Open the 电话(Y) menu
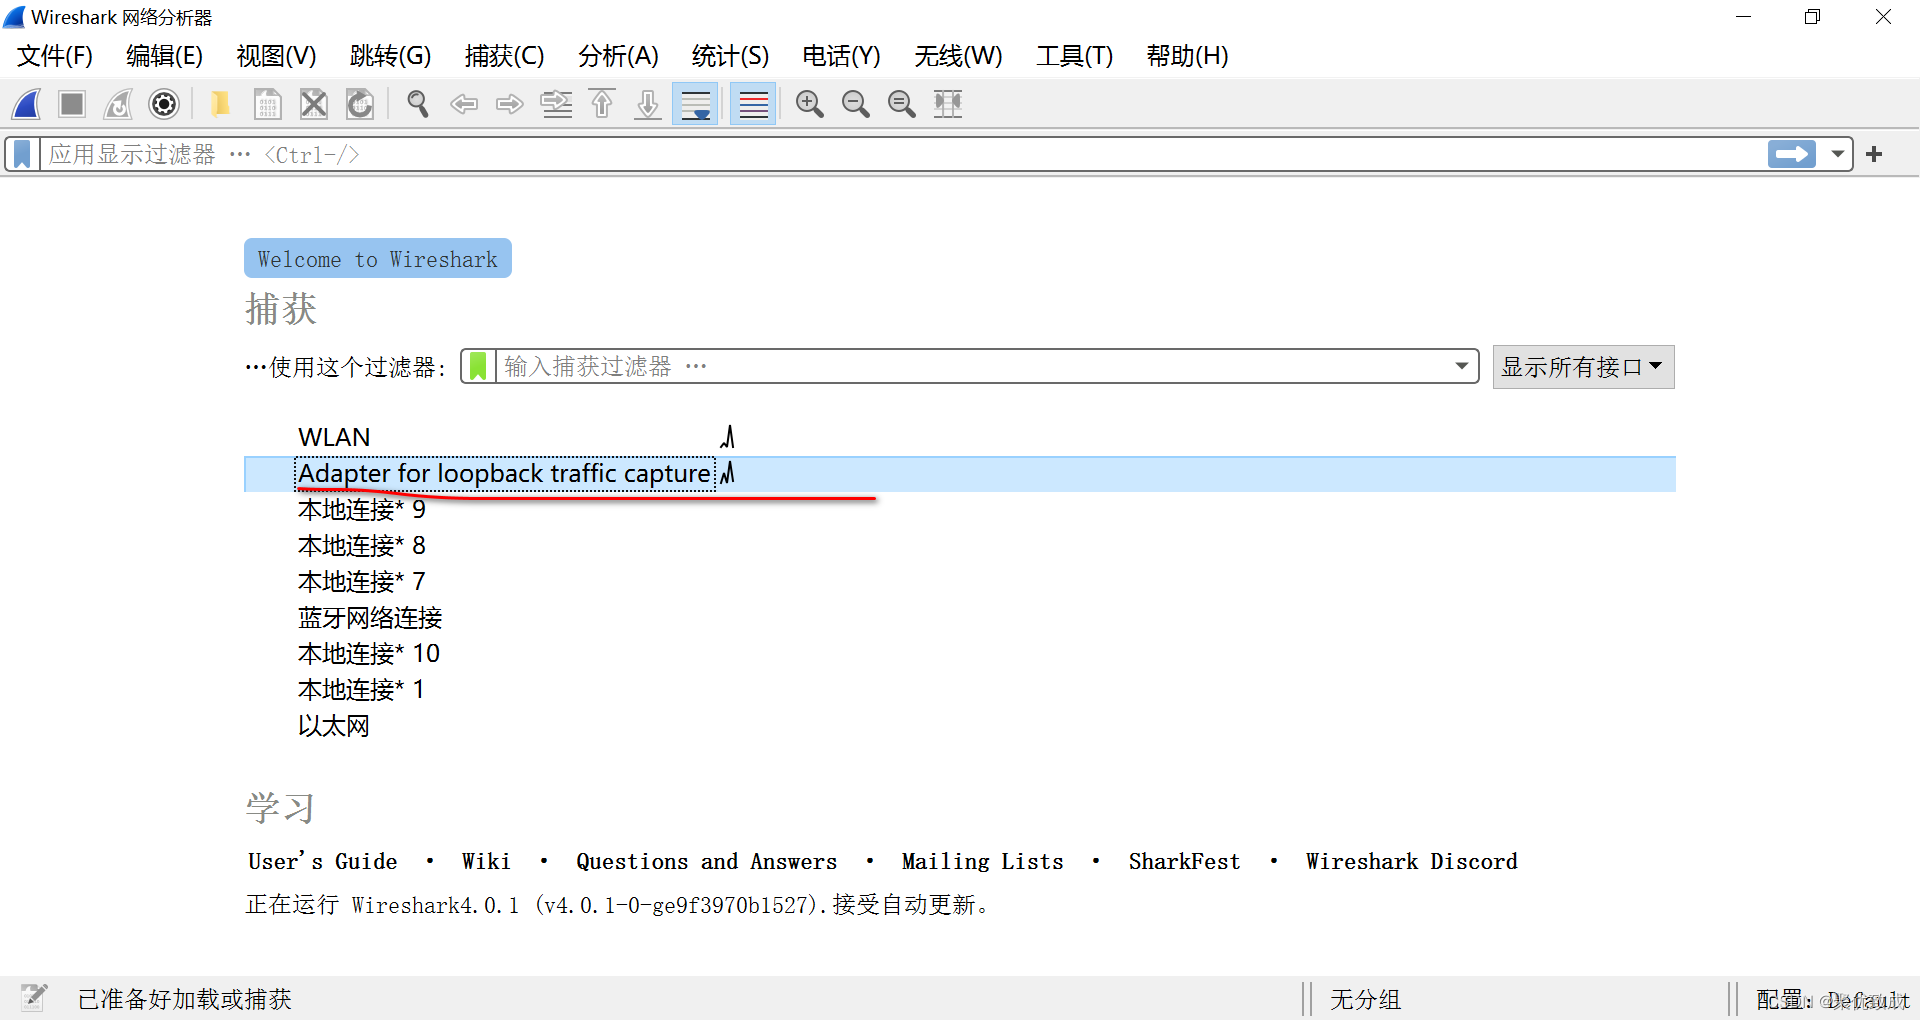The height and width of the screenshot is (1020, 1920). tap(842, 56)
